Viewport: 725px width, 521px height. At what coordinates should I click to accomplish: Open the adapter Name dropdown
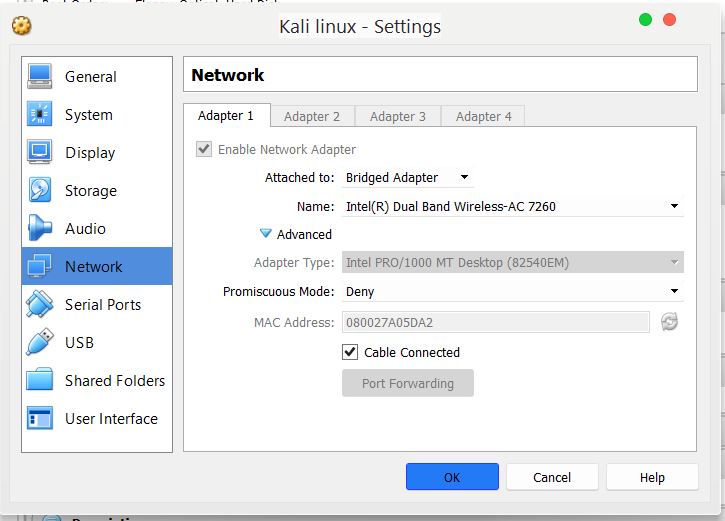pos(513,206)
